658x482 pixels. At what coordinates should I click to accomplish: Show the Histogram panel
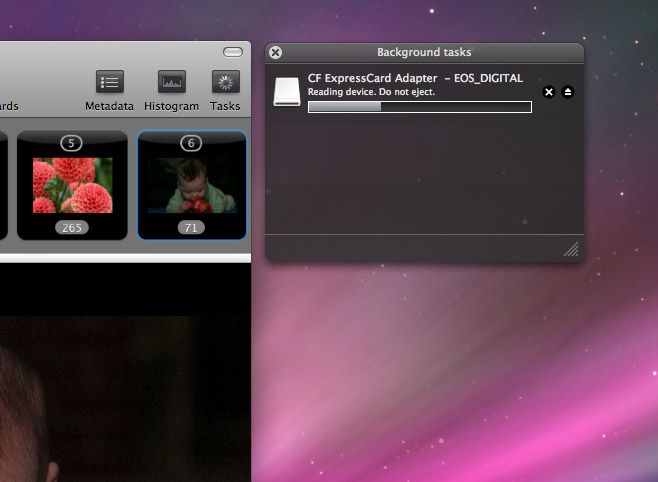[x=171, y=83]
